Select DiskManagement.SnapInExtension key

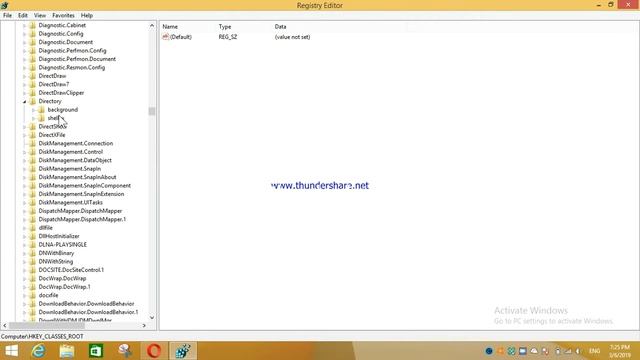(x=81, y=194)
